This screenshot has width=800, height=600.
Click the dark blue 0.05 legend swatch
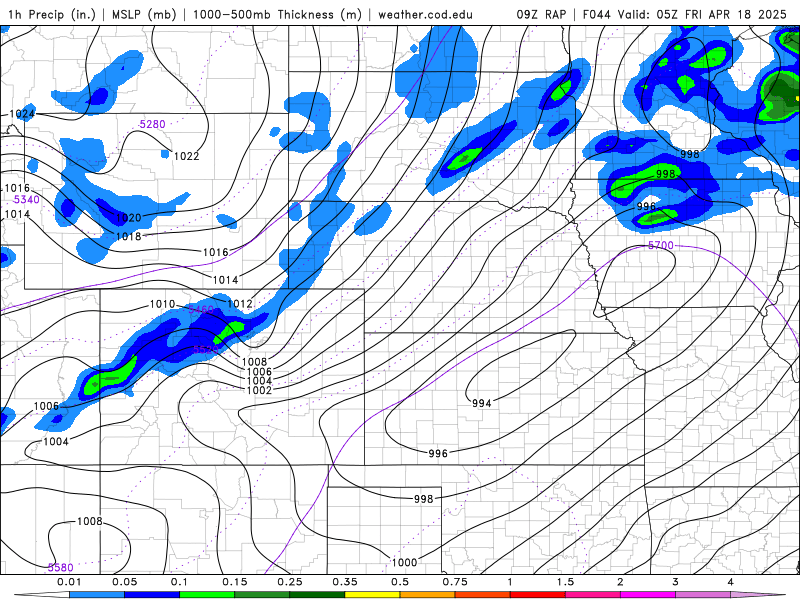click(152, 595)
